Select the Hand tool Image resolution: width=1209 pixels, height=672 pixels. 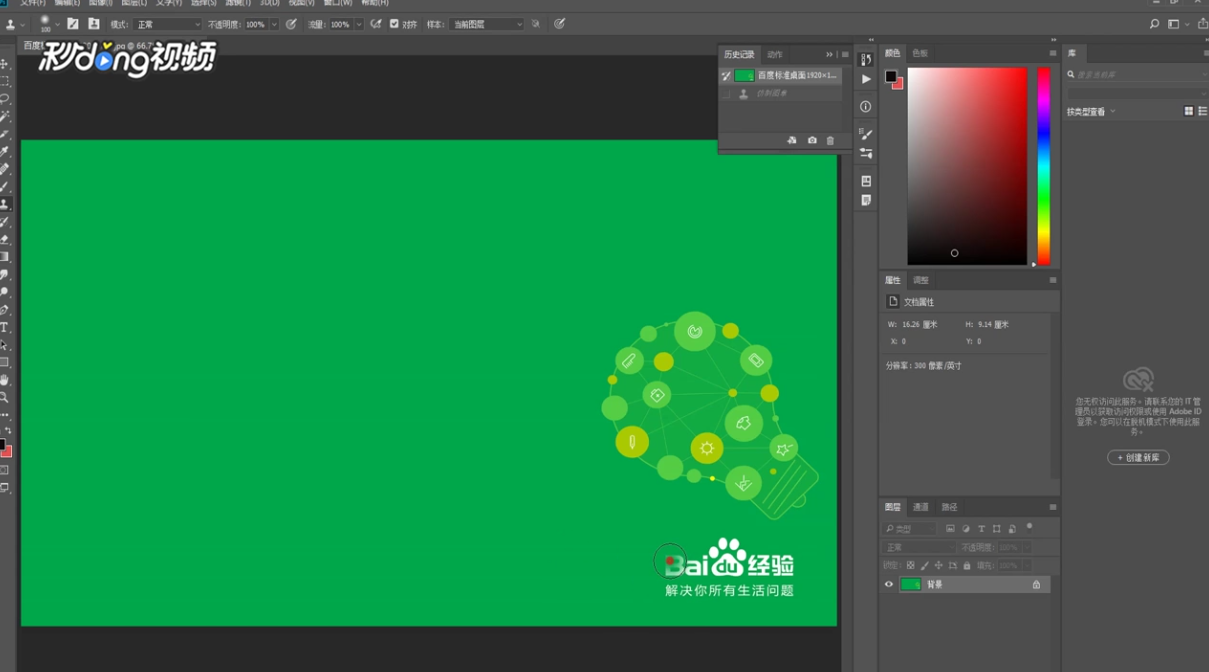click(5, 380)
